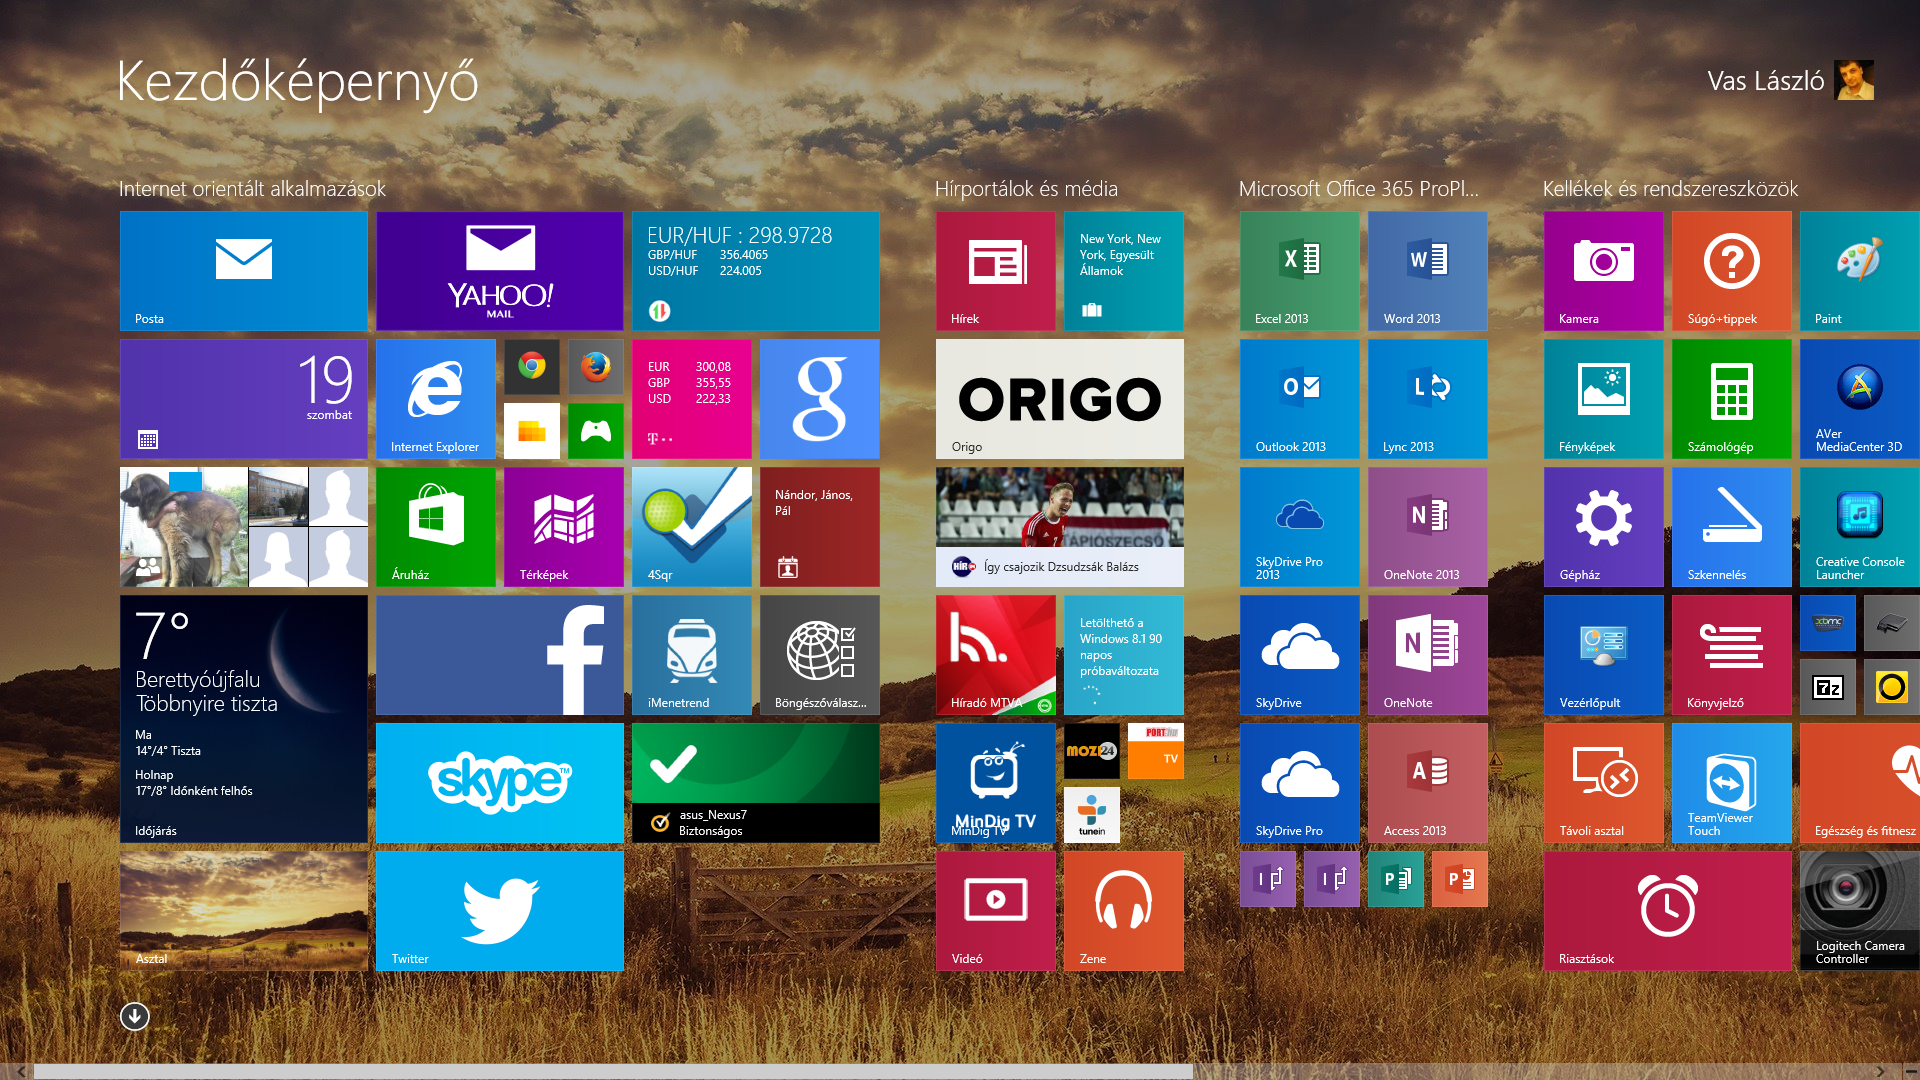Open the Szkennelés scan tile
Screen dimensions: 1920x1080
(1731, 527)
